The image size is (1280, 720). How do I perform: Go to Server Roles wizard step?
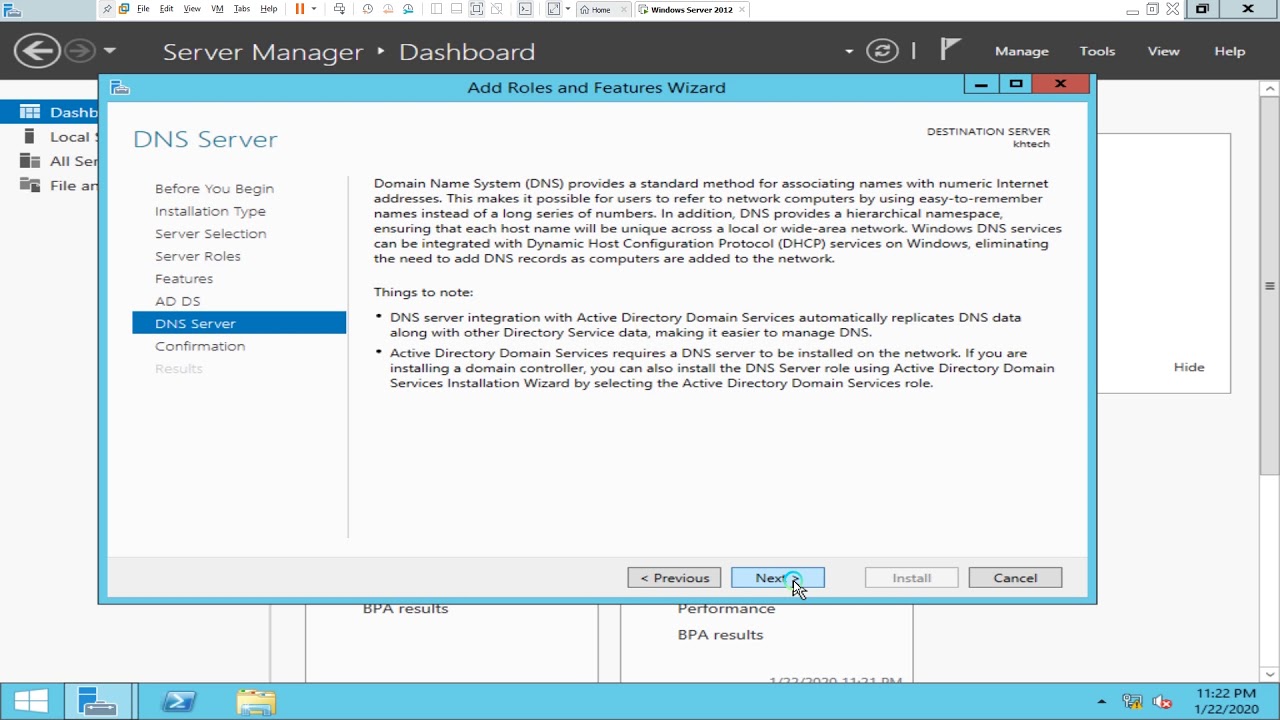tap(197, 256)
